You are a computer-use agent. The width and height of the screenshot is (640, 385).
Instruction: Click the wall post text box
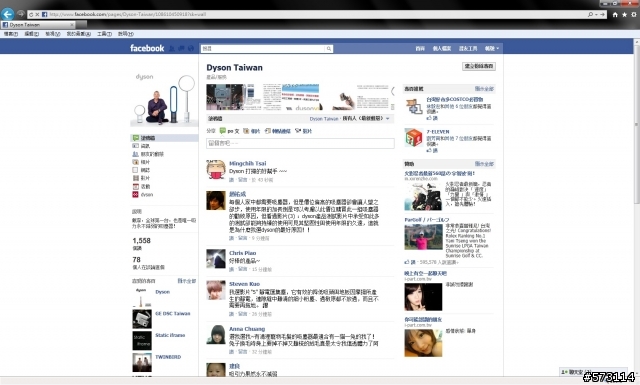pyautogui.click(x=300, y=143)
